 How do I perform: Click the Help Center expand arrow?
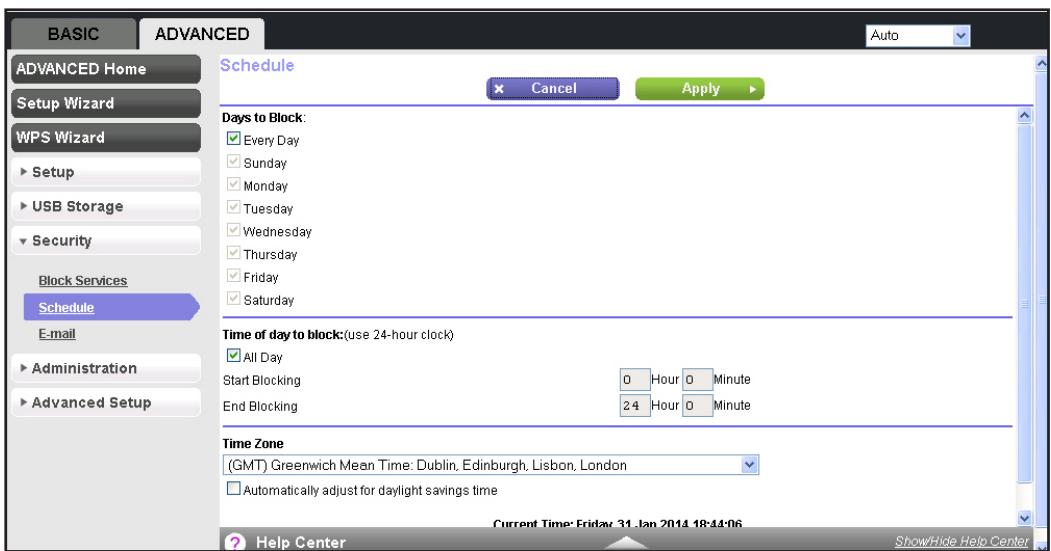click(x=625, y=542)
